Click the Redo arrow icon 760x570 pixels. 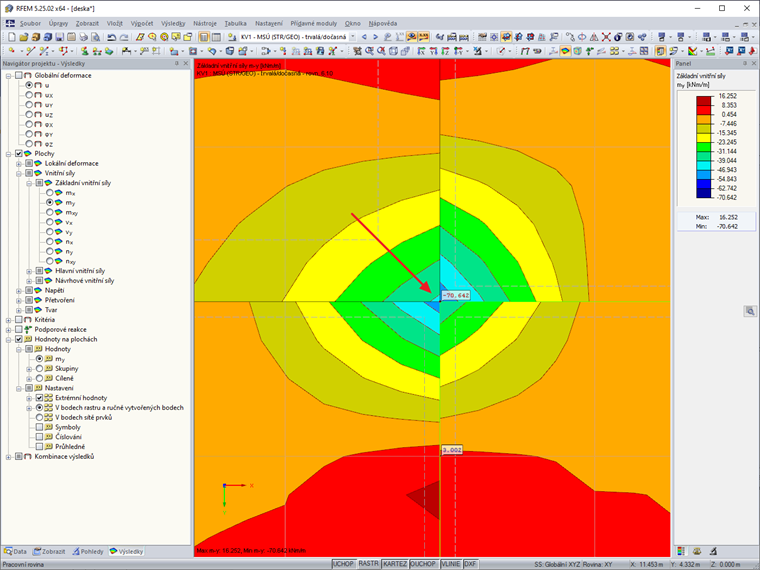click(x=124, y=37)
